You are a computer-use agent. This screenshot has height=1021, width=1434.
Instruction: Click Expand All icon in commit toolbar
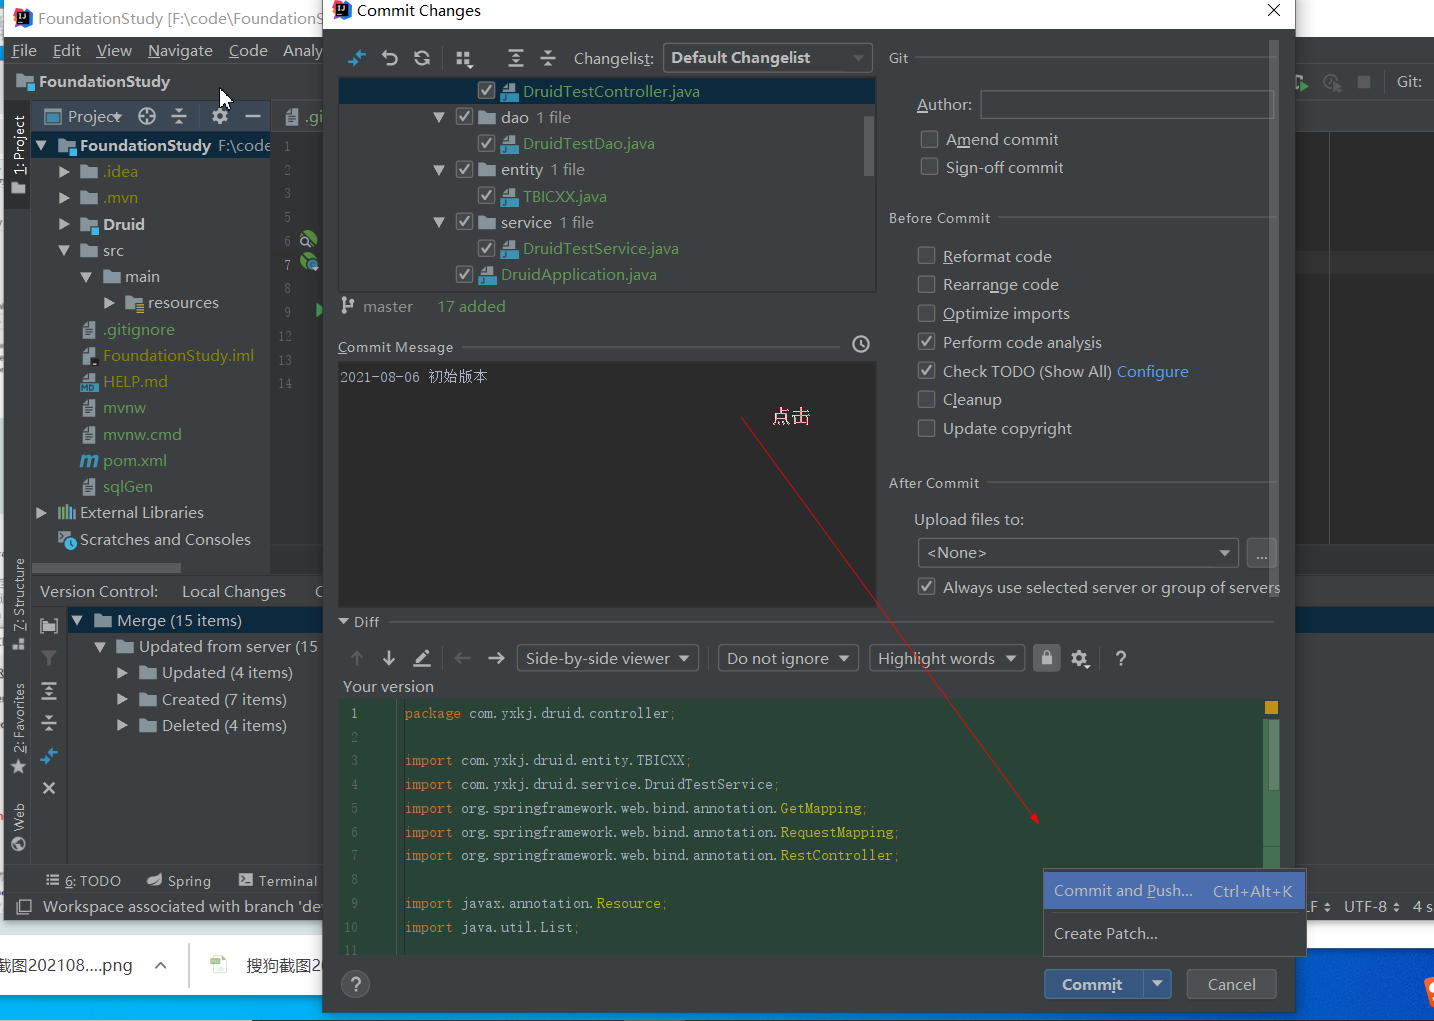pyautogui.click(x=515, y=58)
